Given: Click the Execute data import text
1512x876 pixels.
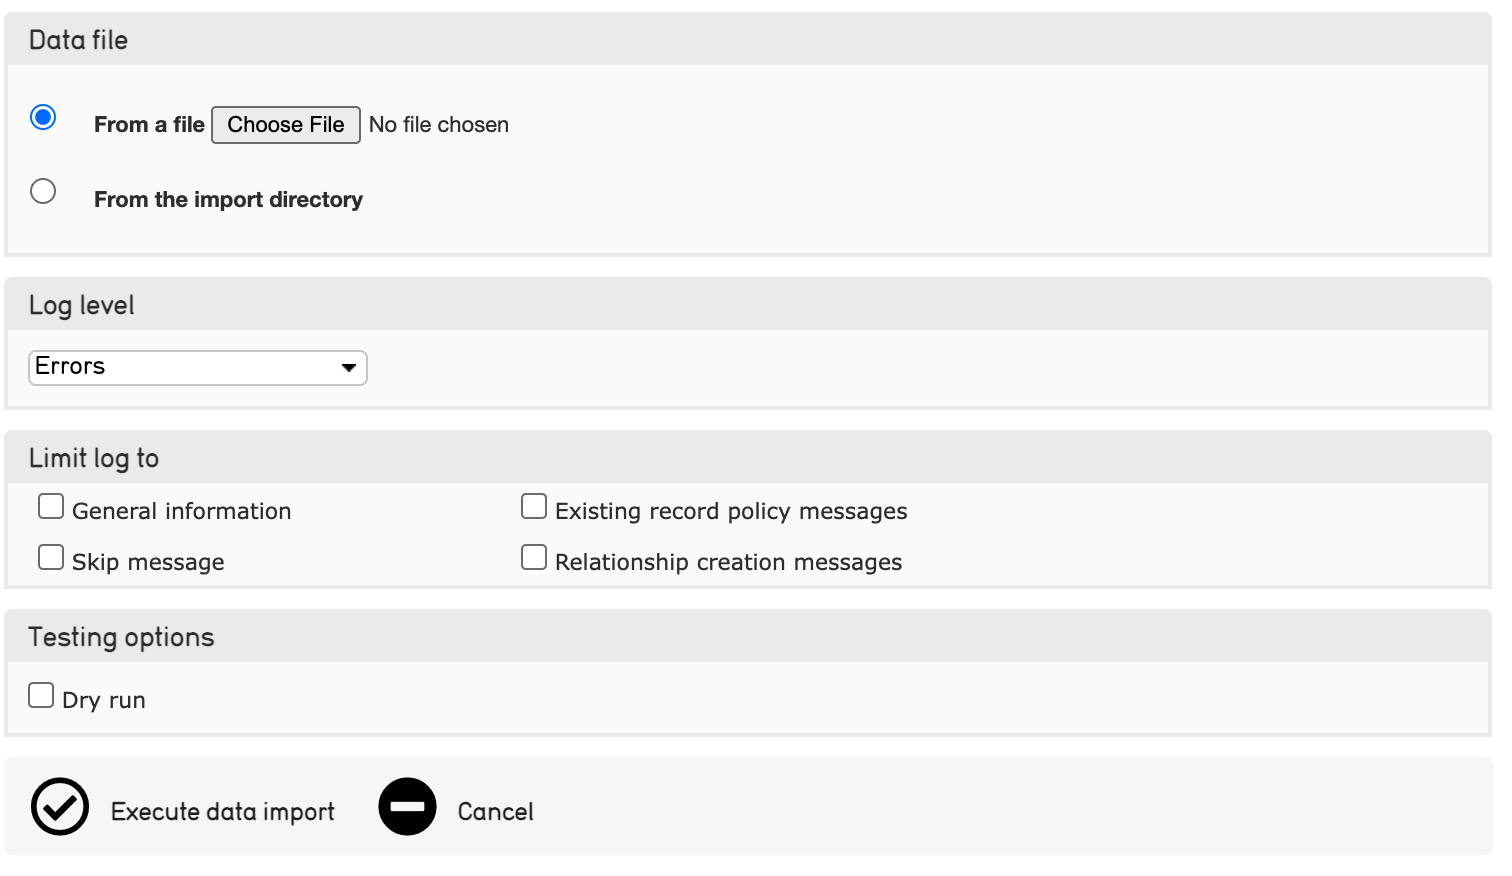Looking at the screenshot, I should point(222,812).
